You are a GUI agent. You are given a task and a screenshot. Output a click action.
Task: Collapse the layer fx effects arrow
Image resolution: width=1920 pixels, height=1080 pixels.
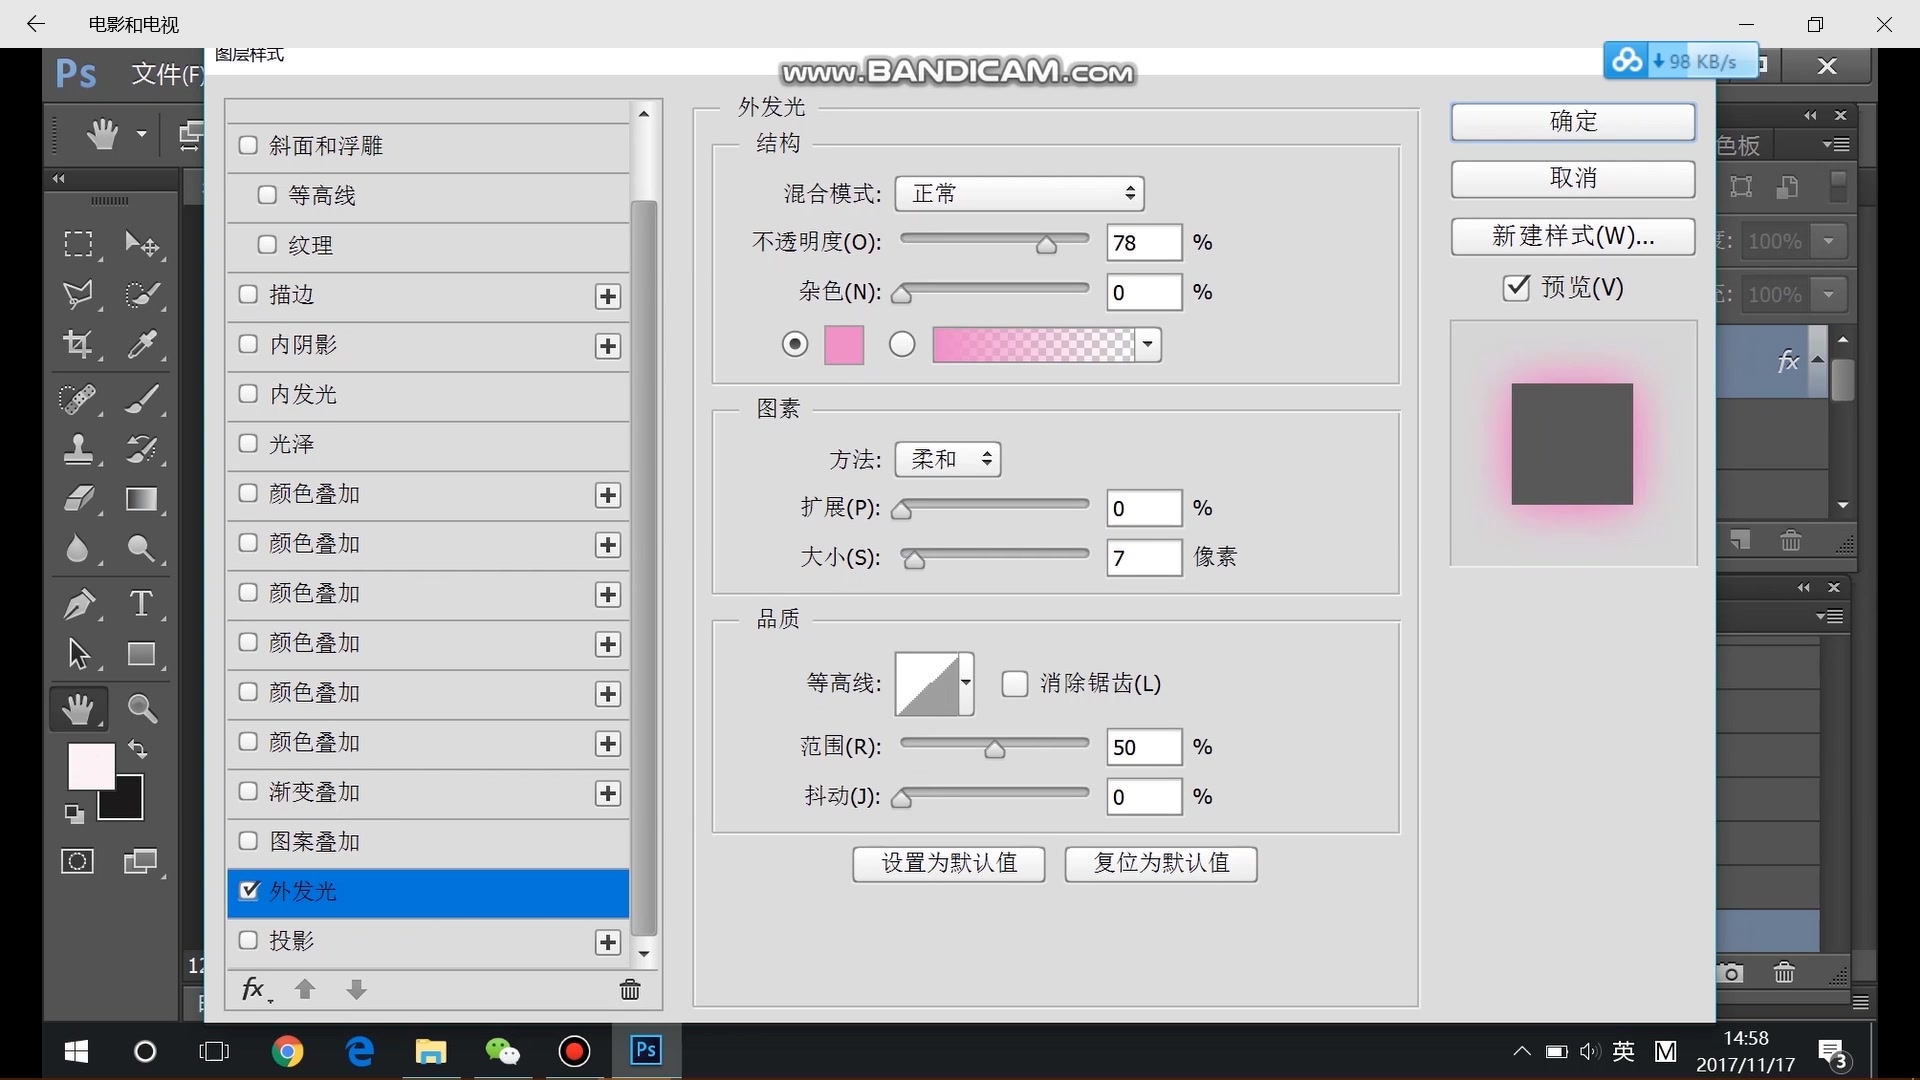pyautogui.click(x=1818, y=360)
